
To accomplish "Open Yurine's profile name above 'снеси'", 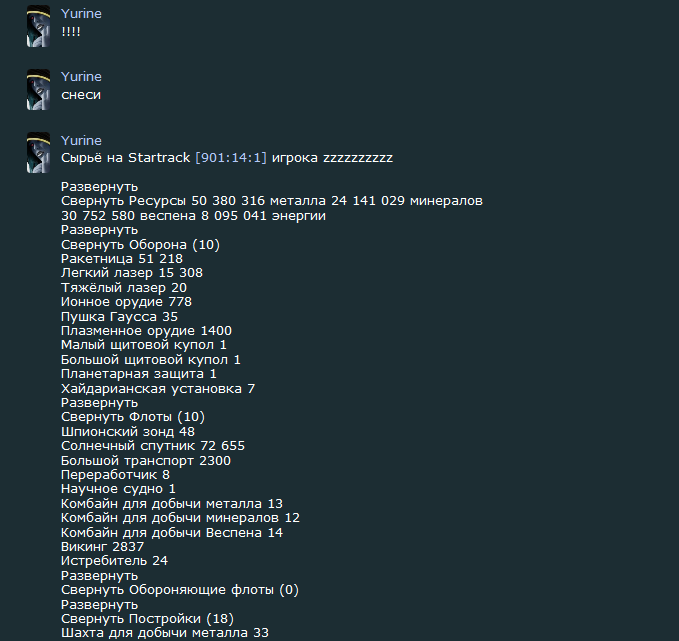I will click(x=81, y=77).
